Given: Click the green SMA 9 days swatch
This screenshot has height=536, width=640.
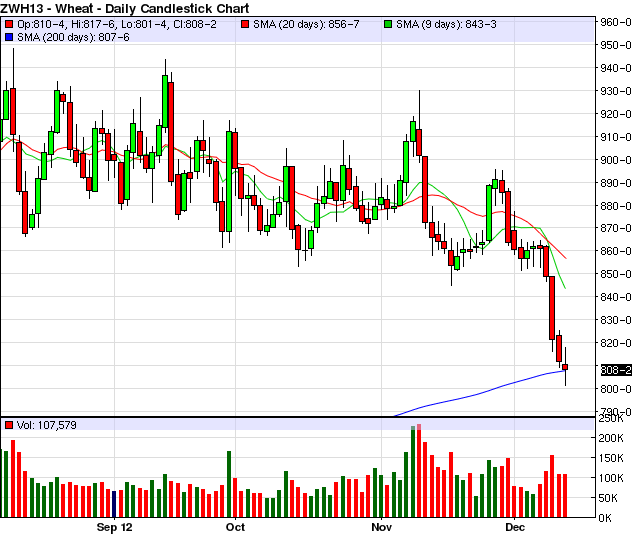Looking at the screenshot, I should [x=388, y=24].
